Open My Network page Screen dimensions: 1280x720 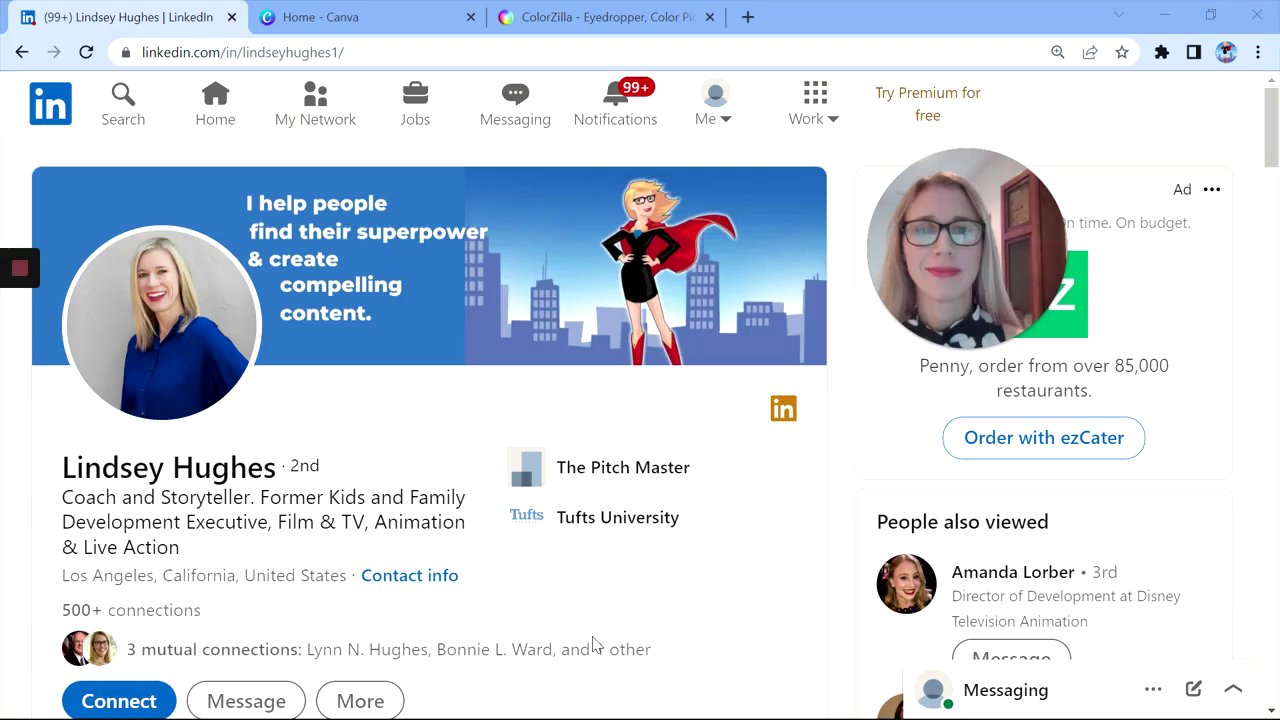[x=315, y=105]
